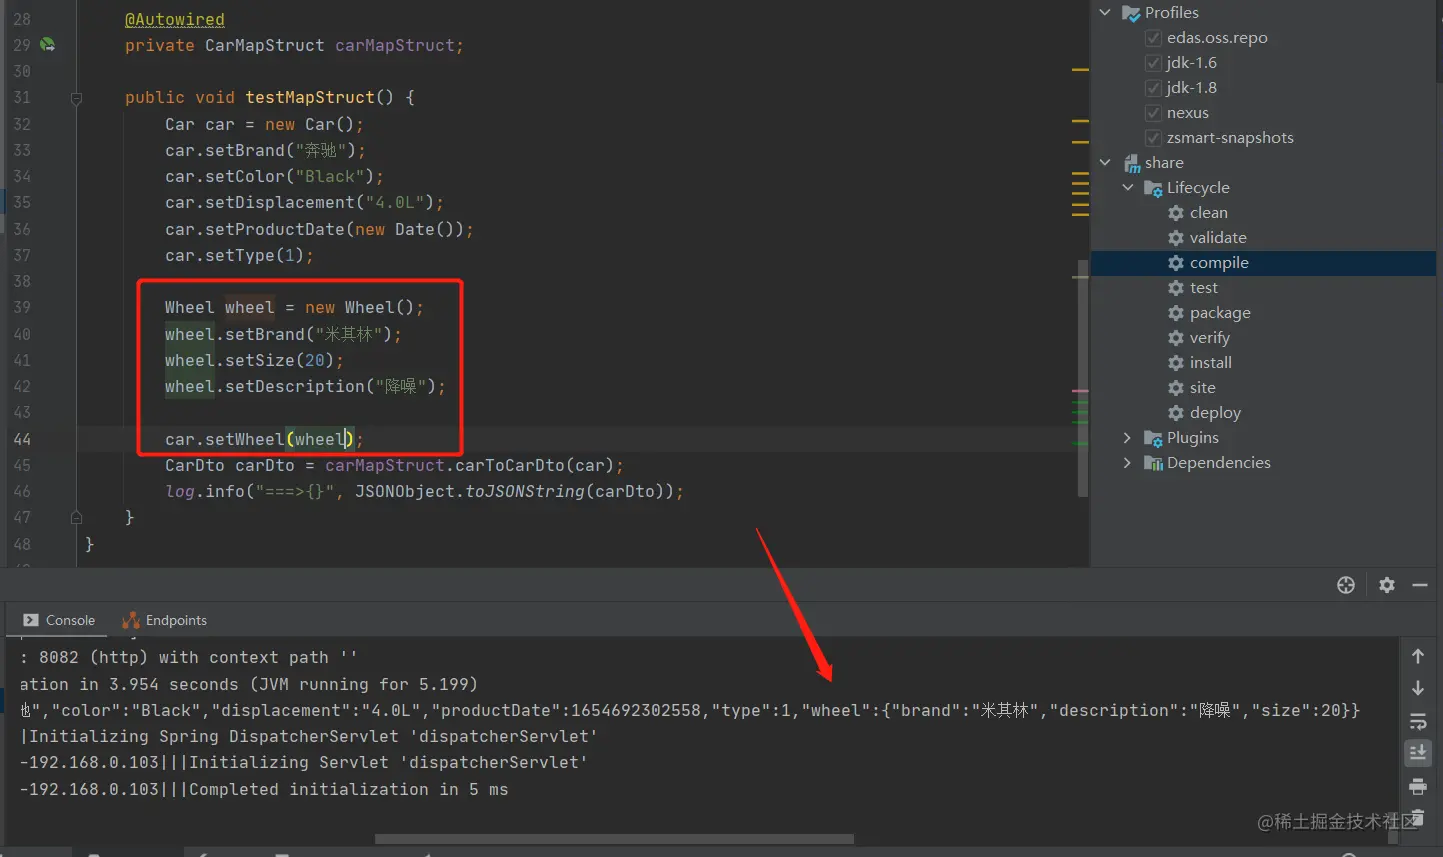Collapse the Profiles node chevron

[x=1105, y=13]
